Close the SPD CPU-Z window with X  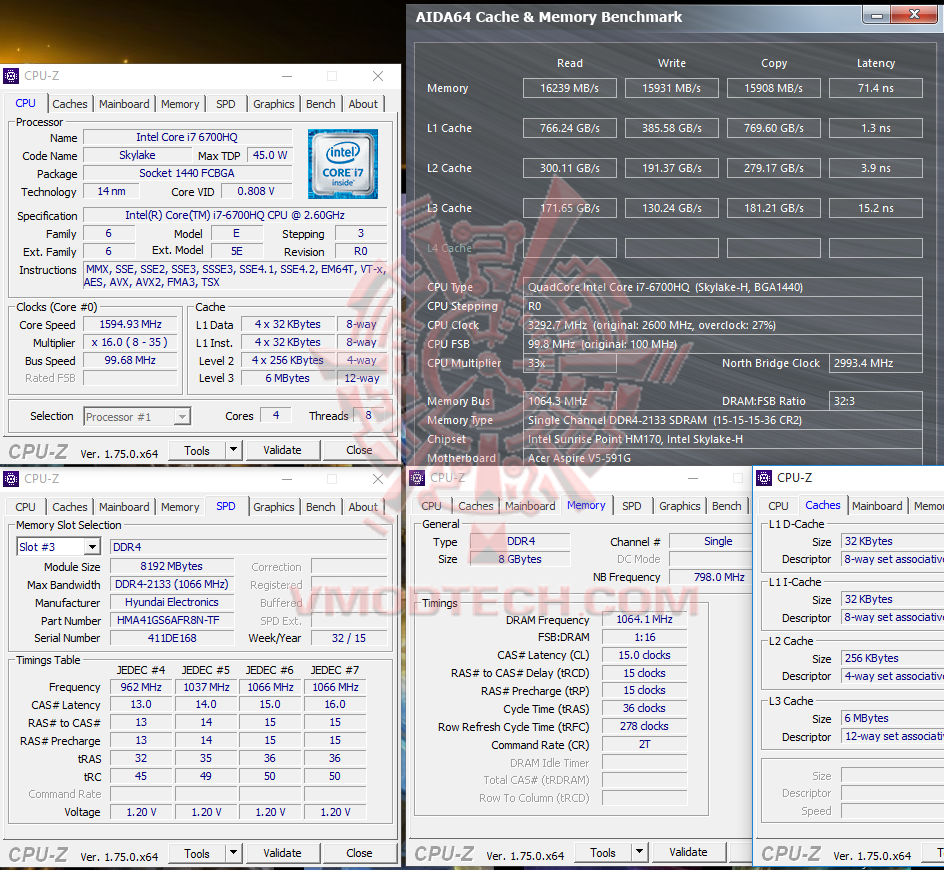click(378, 479)
